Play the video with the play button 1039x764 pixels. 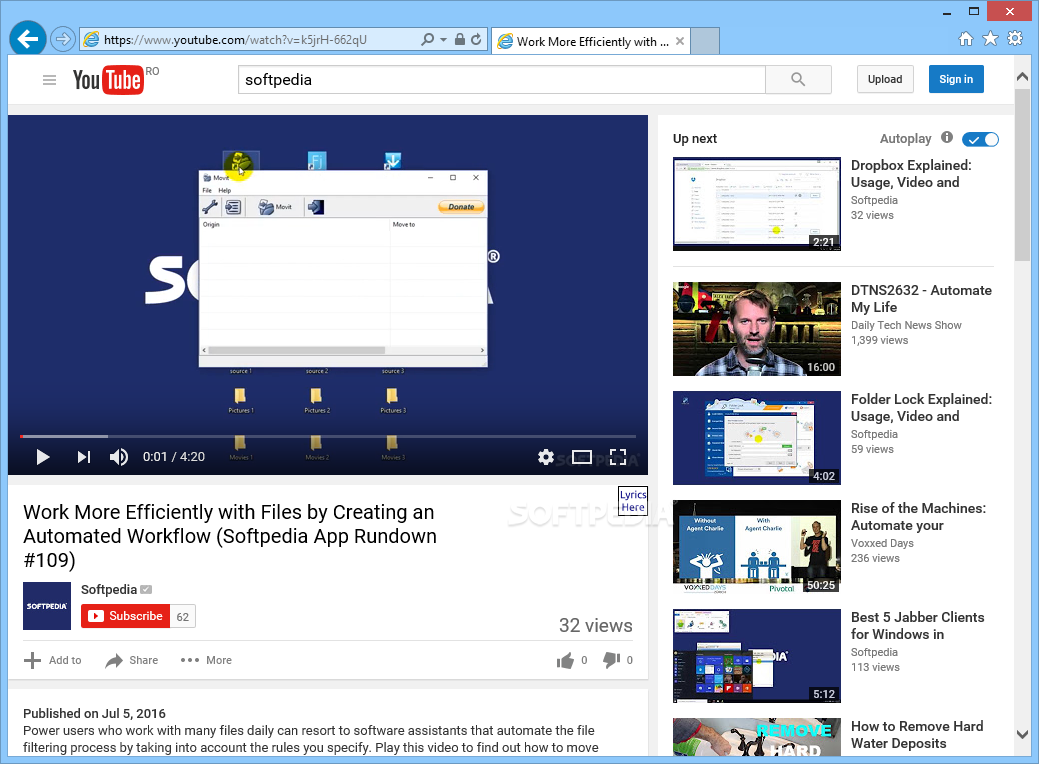point(43,457)
